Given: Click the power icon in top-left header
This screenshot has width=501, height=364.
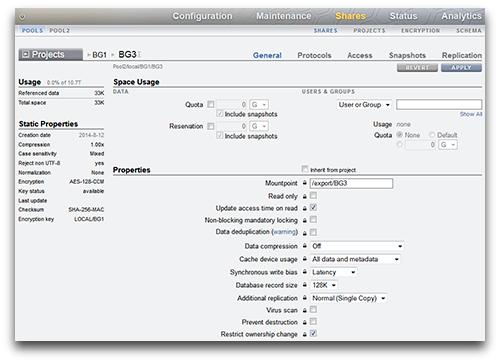Looking at the screenshot, I should 22,16.
